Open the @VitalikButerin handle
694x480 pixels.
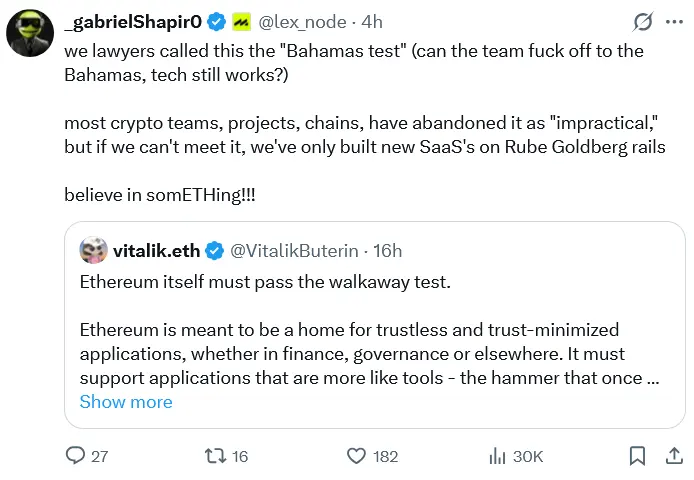[295, 250]
